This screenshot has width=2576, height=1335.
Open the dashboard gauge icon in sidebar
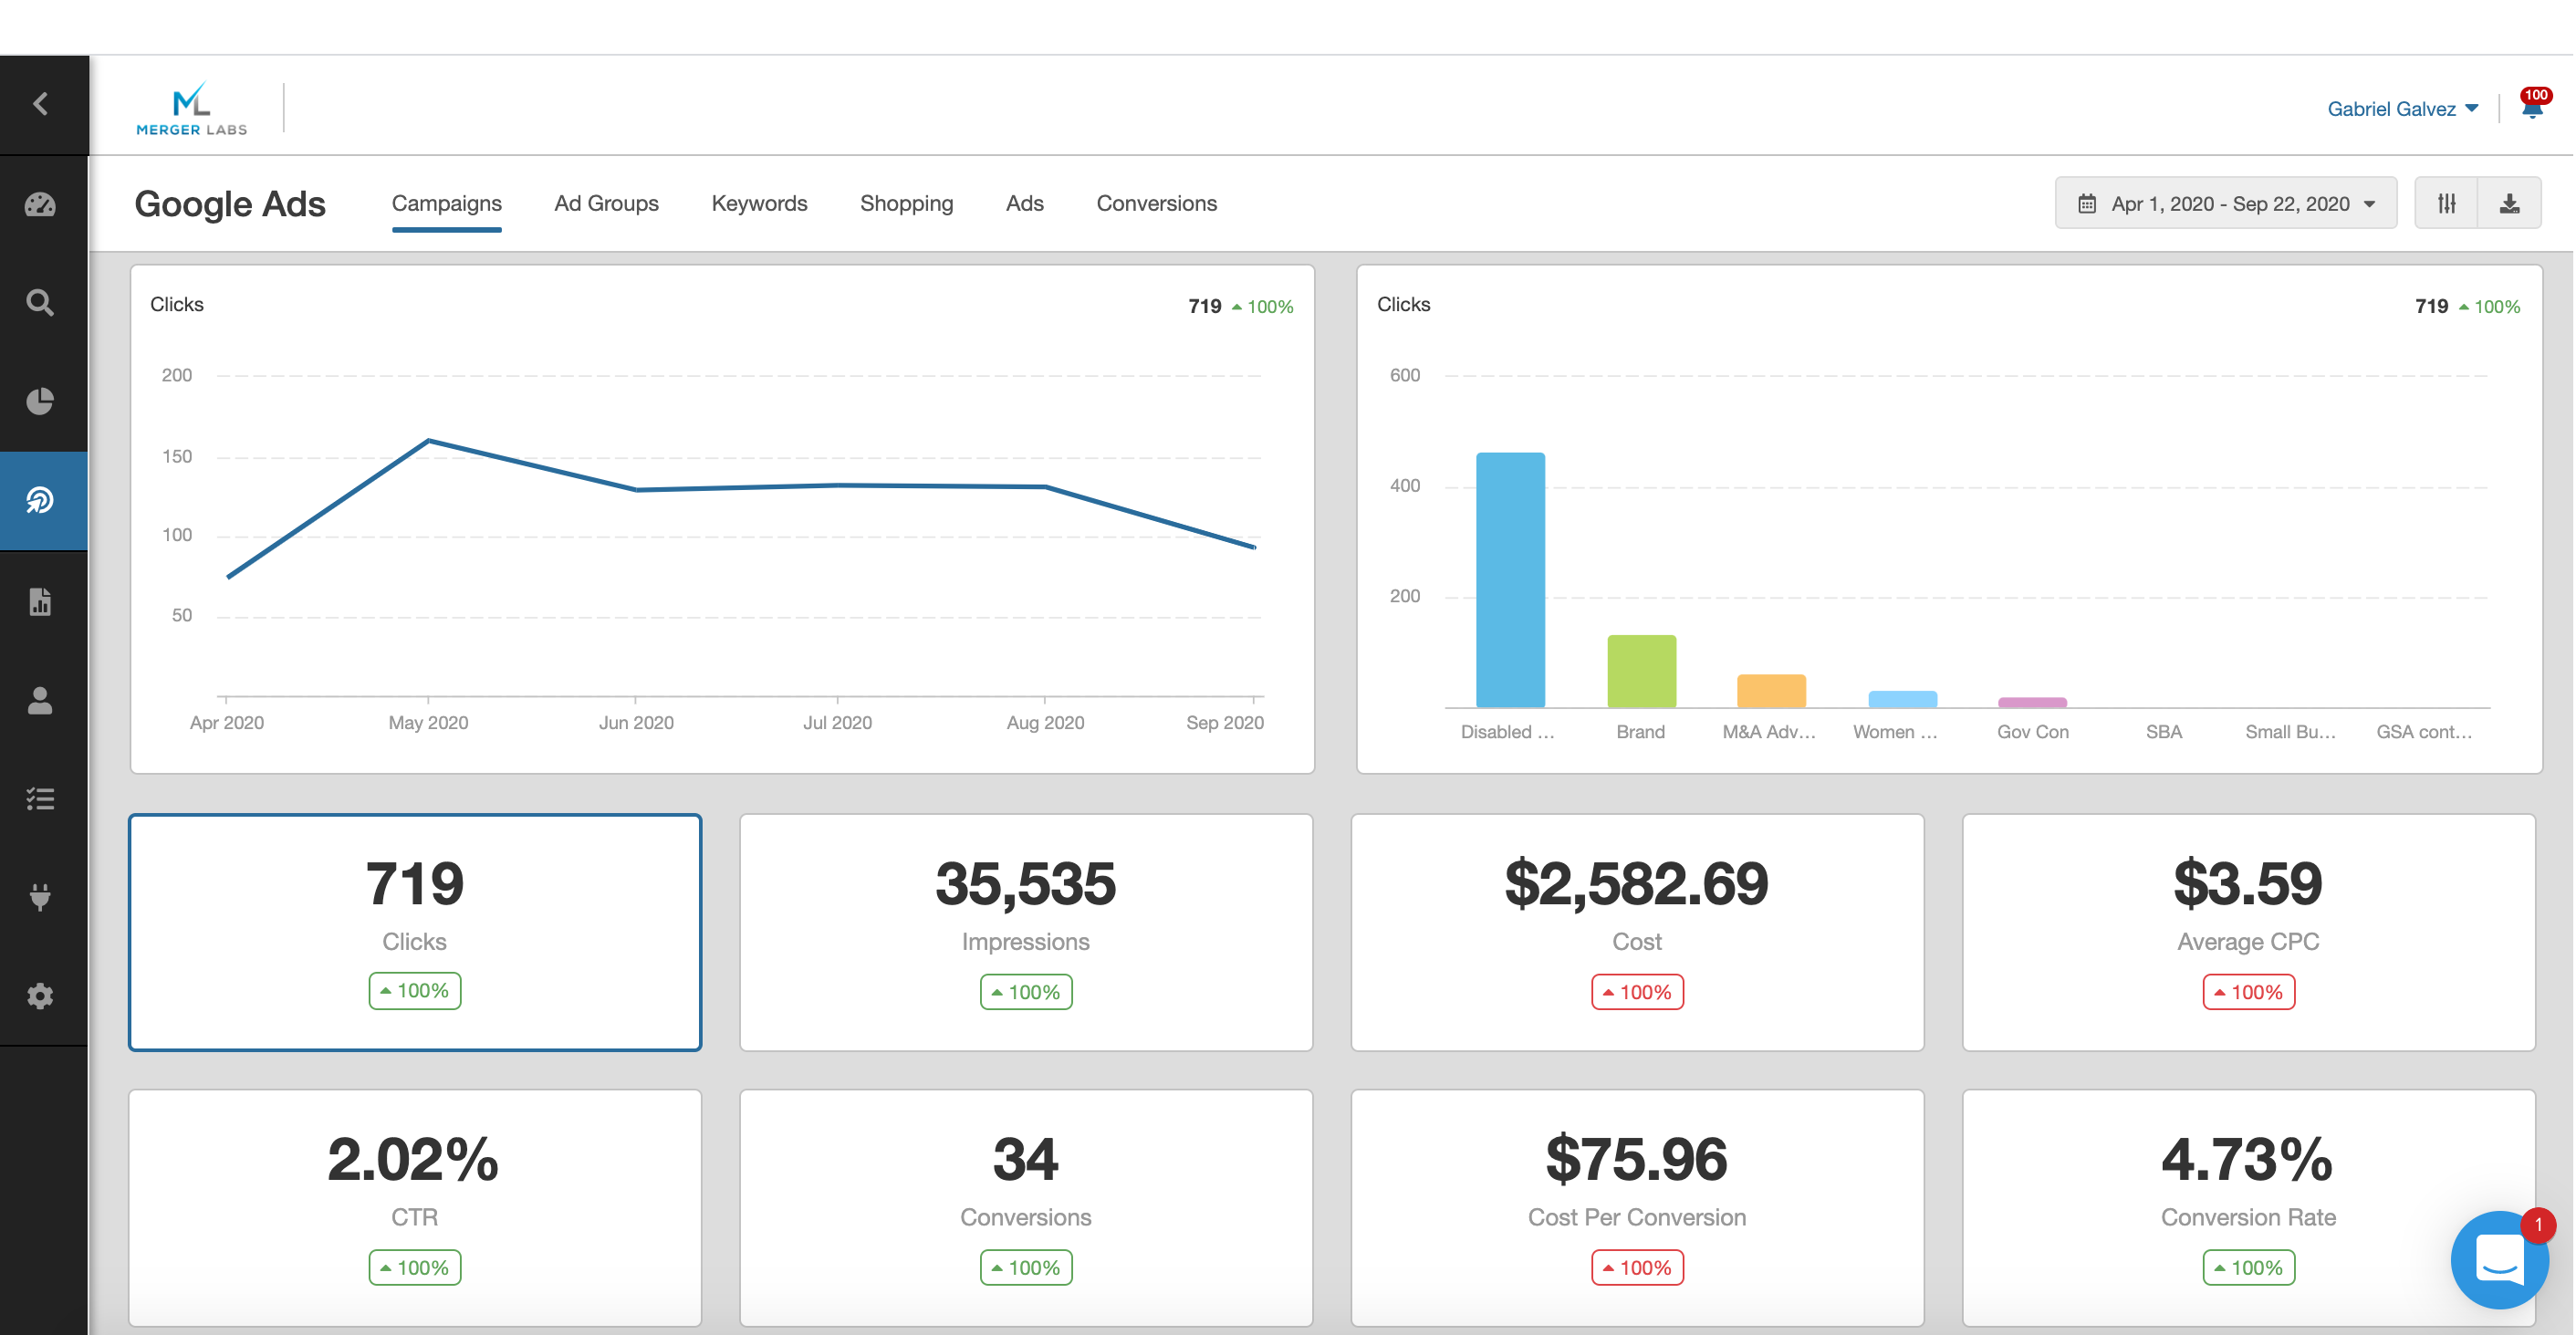coord(41,205)
